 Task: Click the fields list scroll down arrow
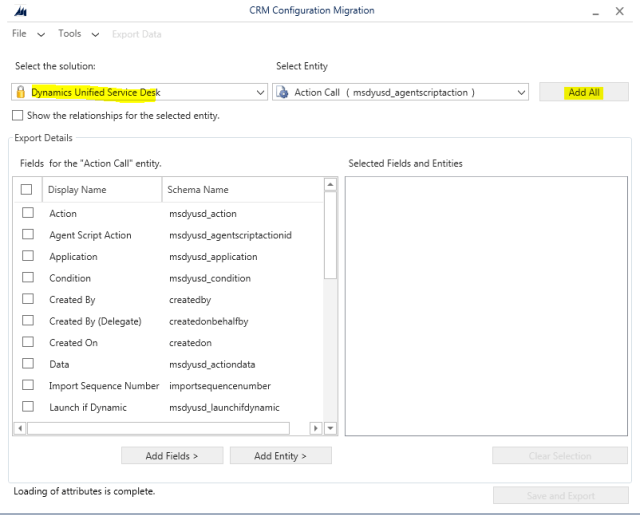330,428
